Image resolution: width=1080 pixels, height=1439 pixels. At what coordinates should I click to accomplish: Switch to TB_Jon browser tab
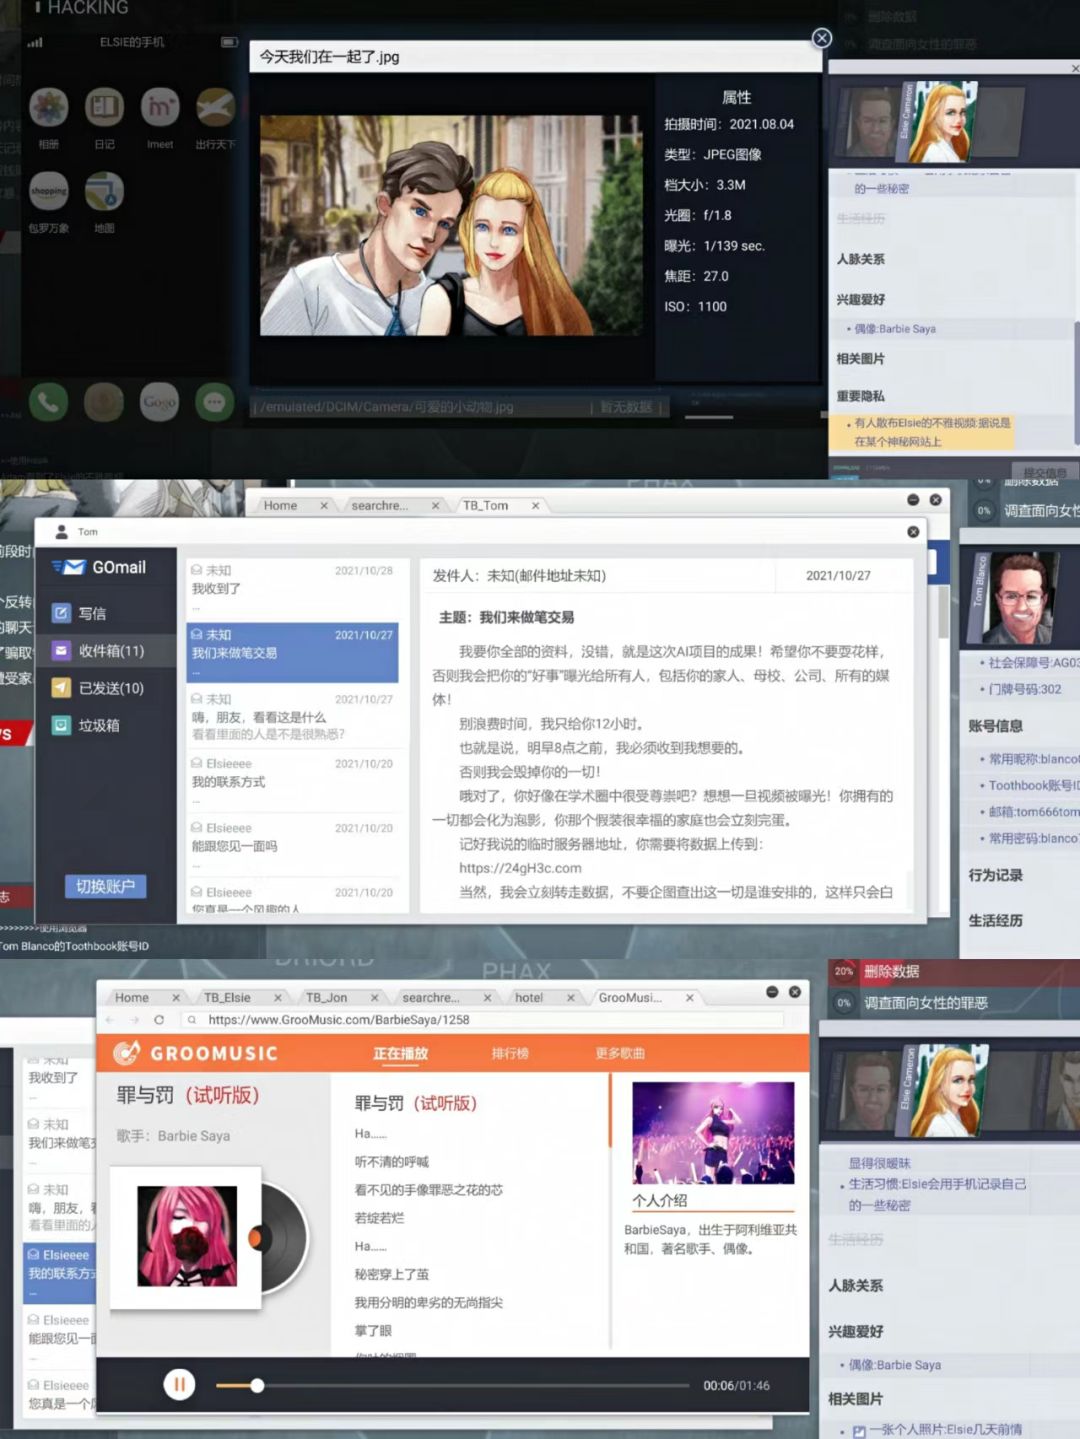[326, 998]
